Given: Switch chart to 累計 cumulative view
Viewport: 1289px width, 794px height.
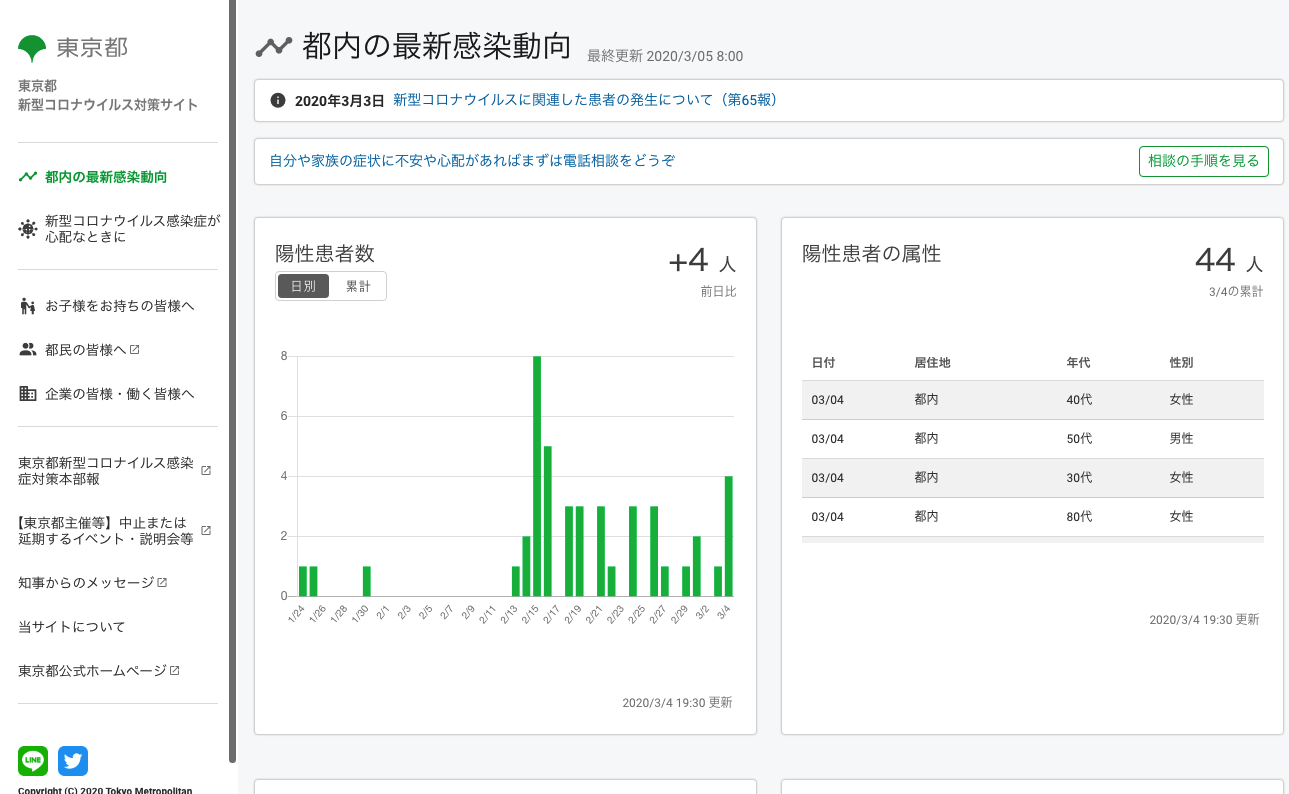Looking at the screenshot, I should coord(358,286).
